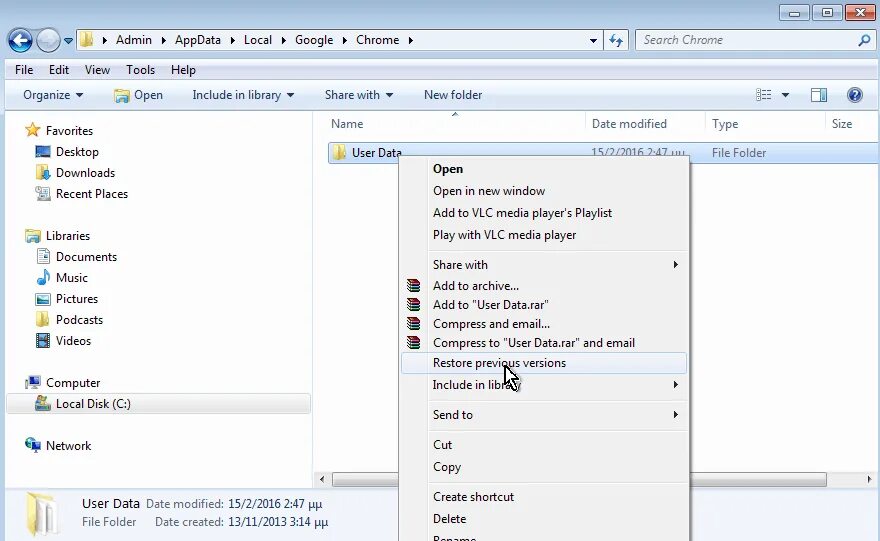Click the Forward navigation arrow

48,40
